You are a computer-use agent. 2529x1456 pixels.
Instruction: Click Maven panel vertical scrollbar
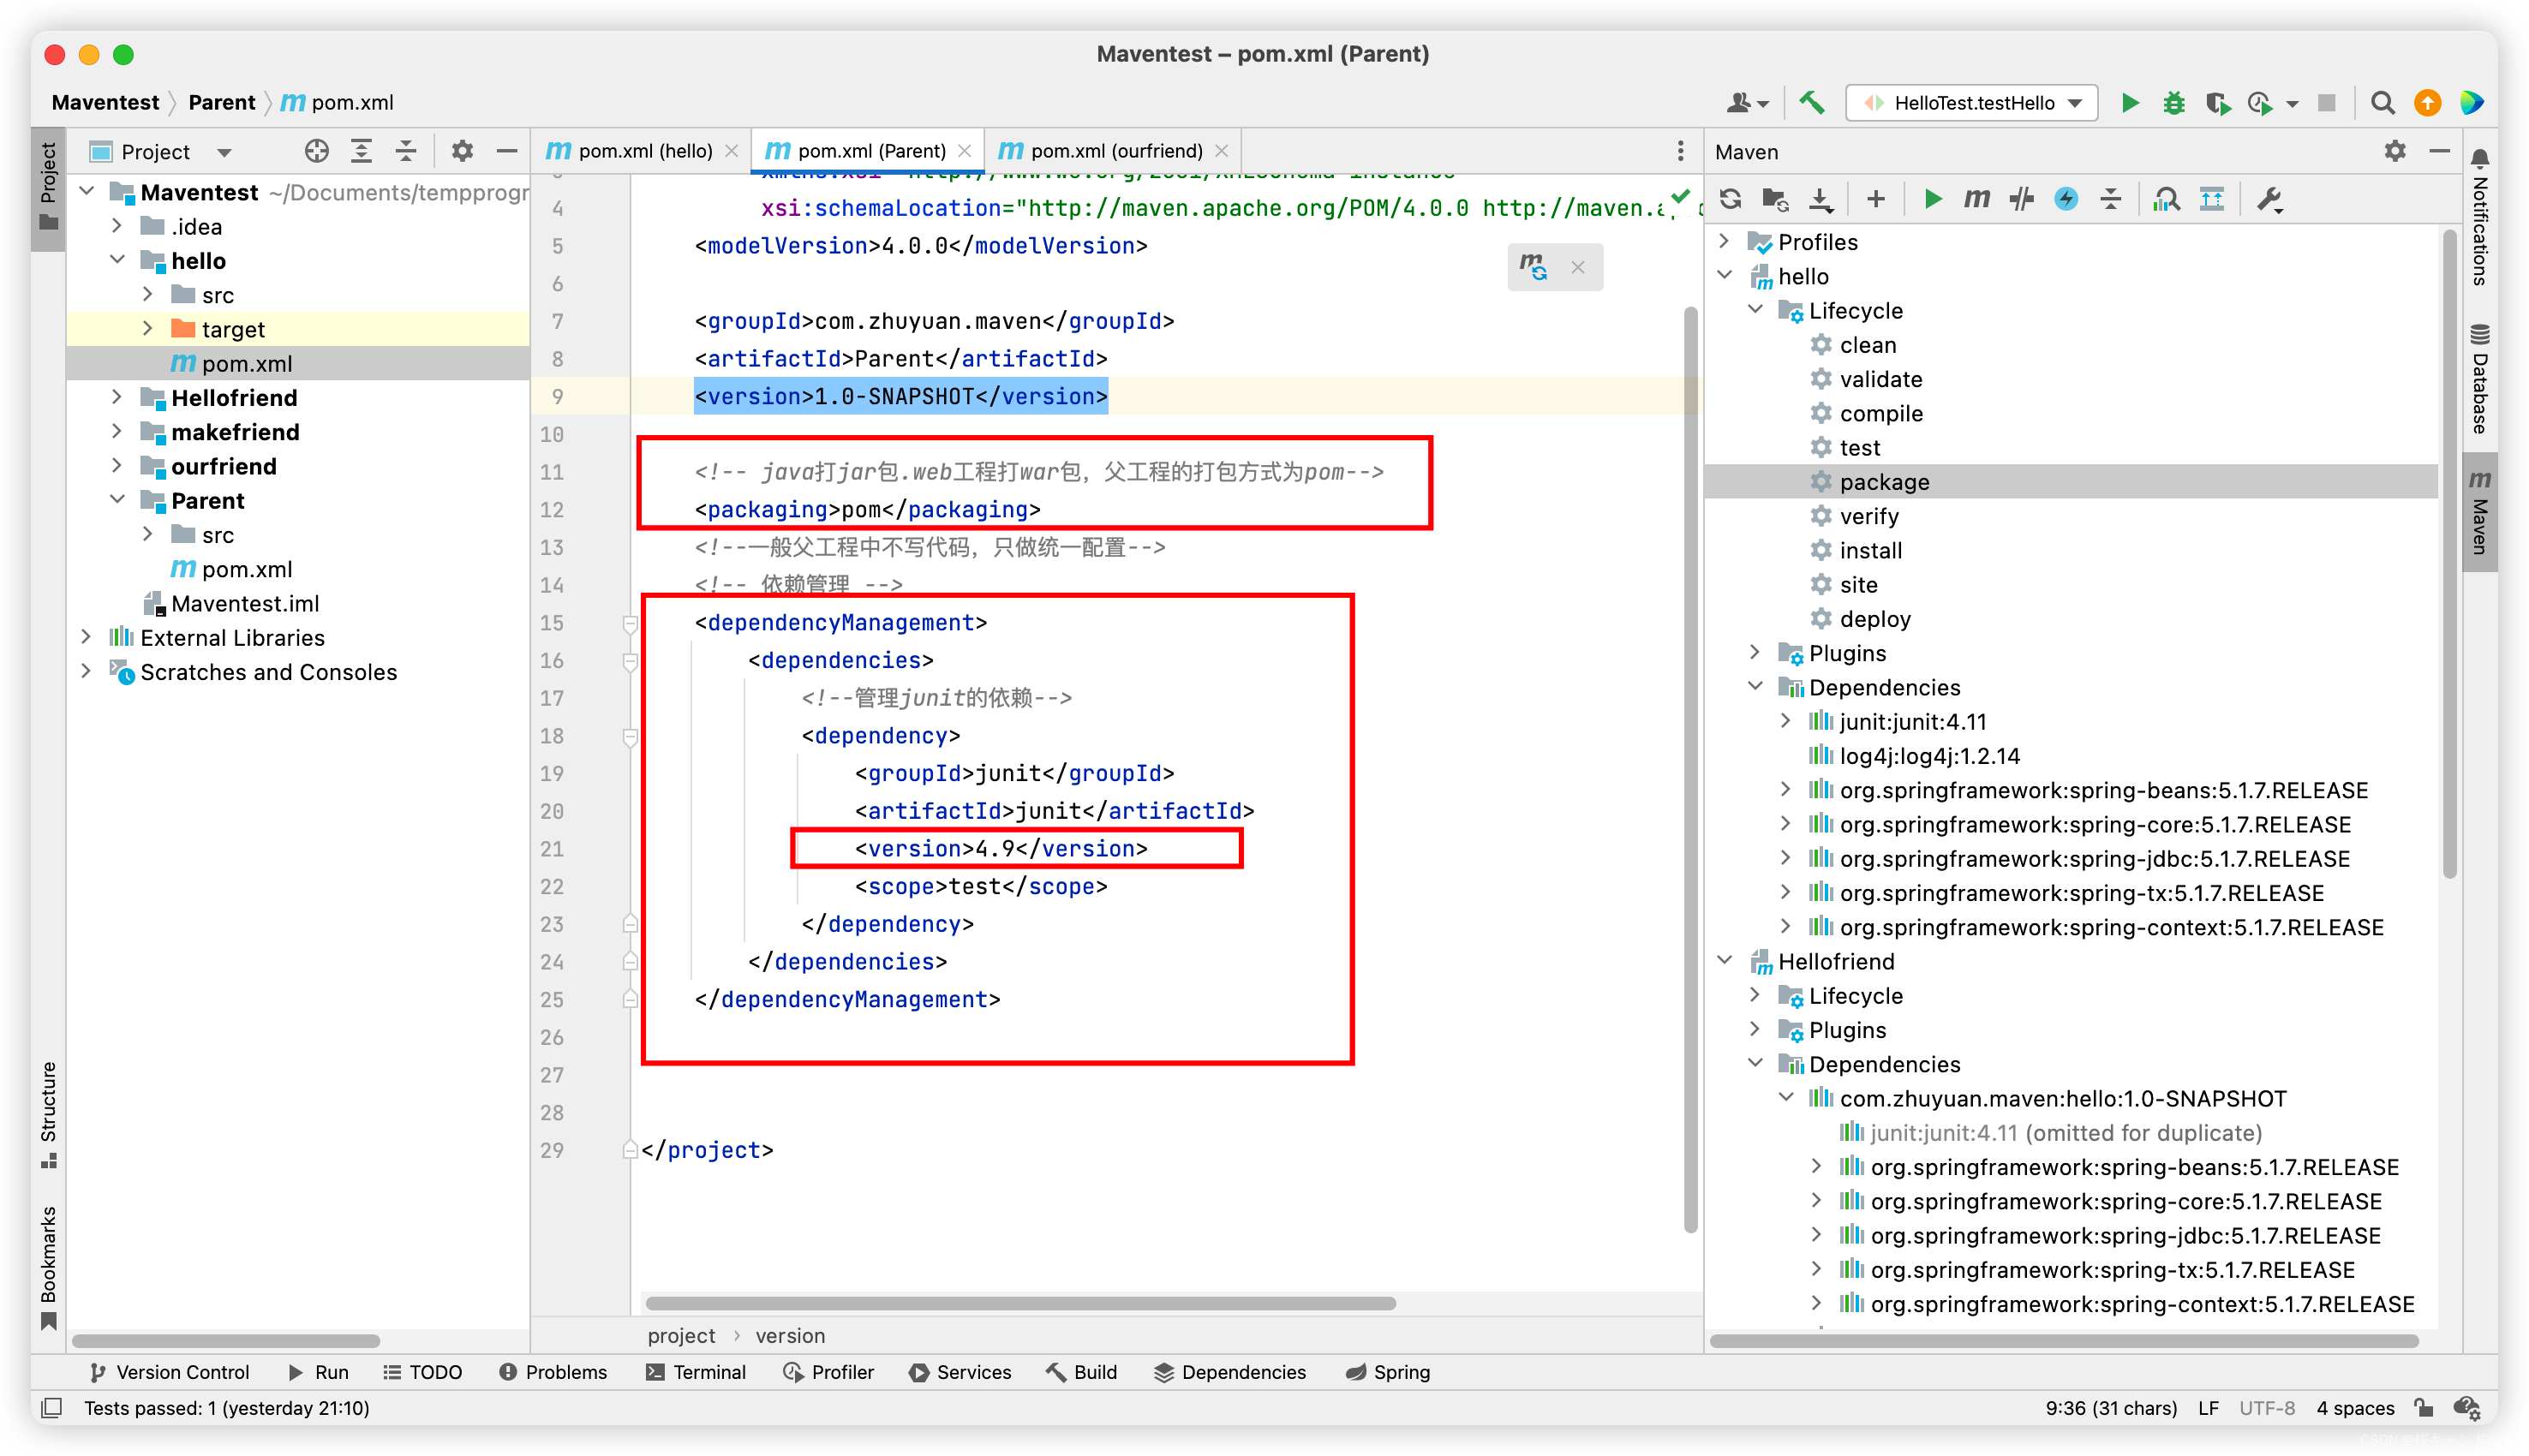pyautogui.click(x=2449, y=555)
